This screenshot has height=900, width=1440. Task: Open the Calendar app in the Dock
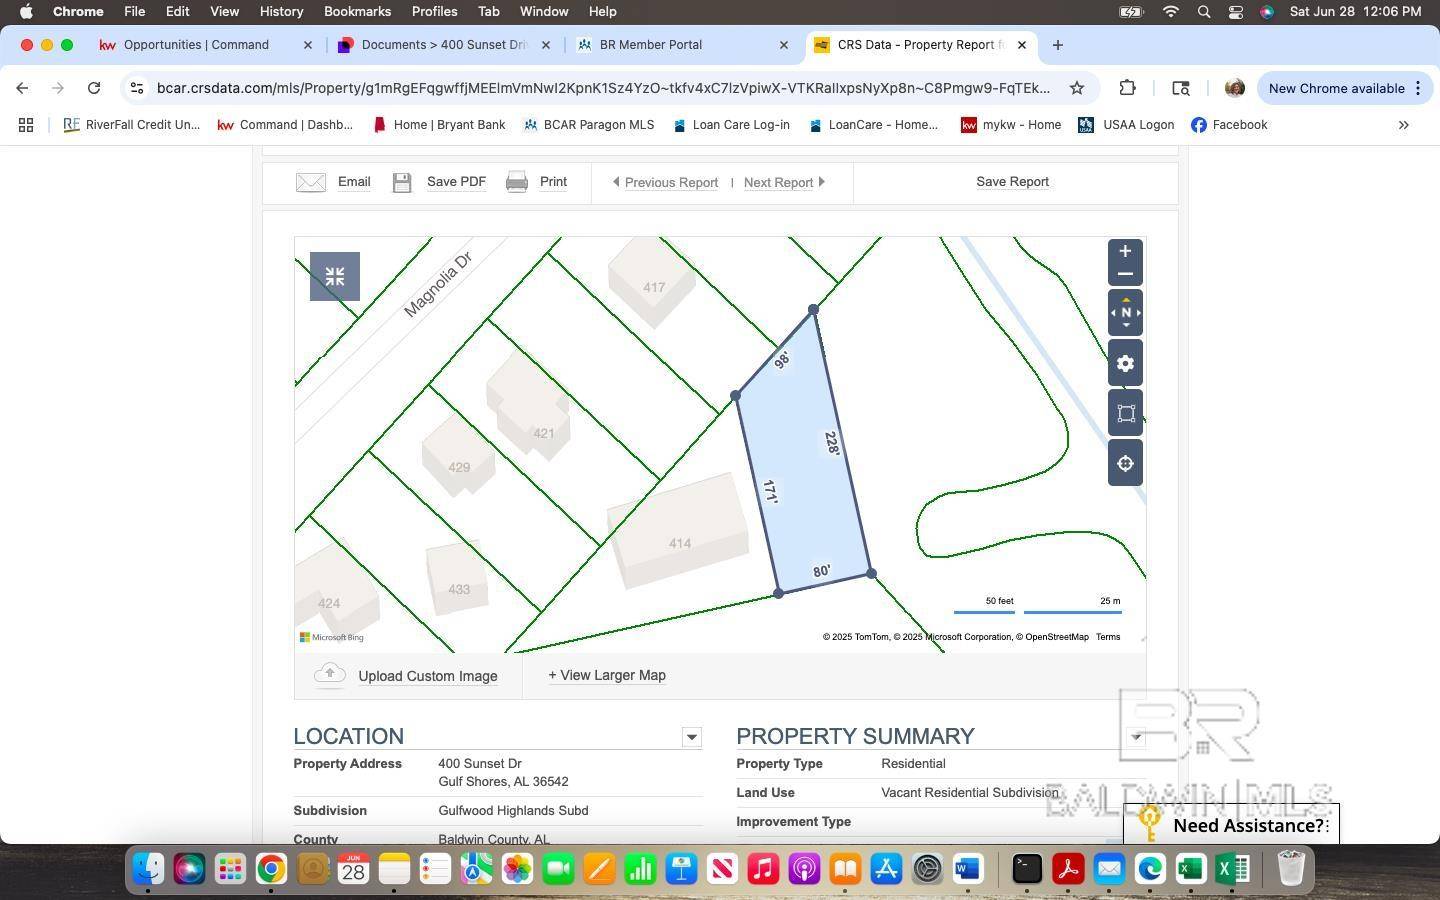pyautogui.click(x=353, y=868)
